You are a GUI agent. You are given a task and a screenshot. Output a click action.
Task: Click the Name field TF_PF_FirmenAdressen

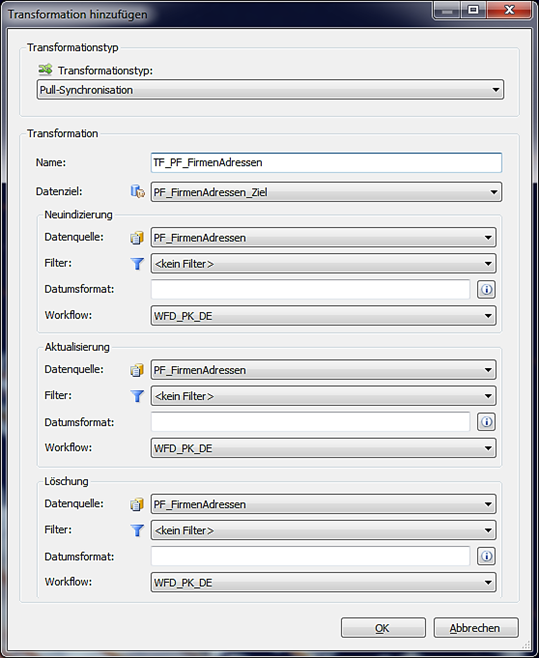(326, 162)
